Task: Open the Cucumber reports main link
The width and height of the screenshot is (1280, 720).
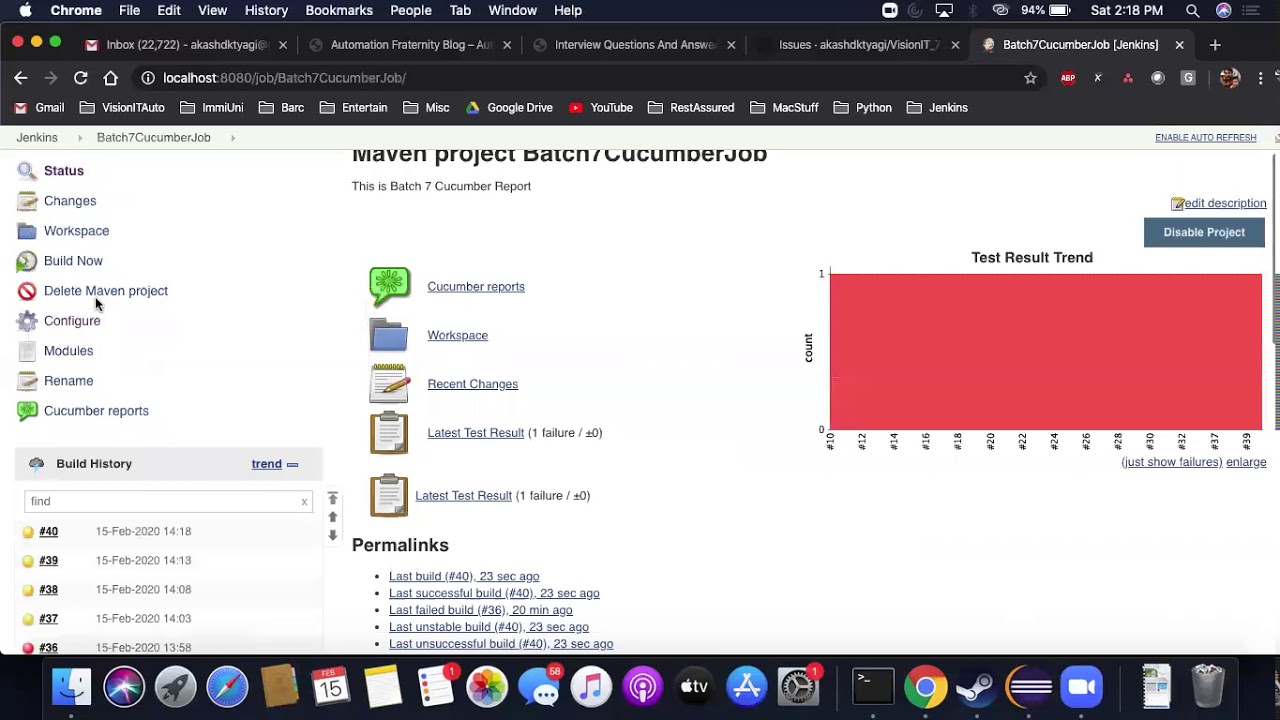Action: point(476,287)
